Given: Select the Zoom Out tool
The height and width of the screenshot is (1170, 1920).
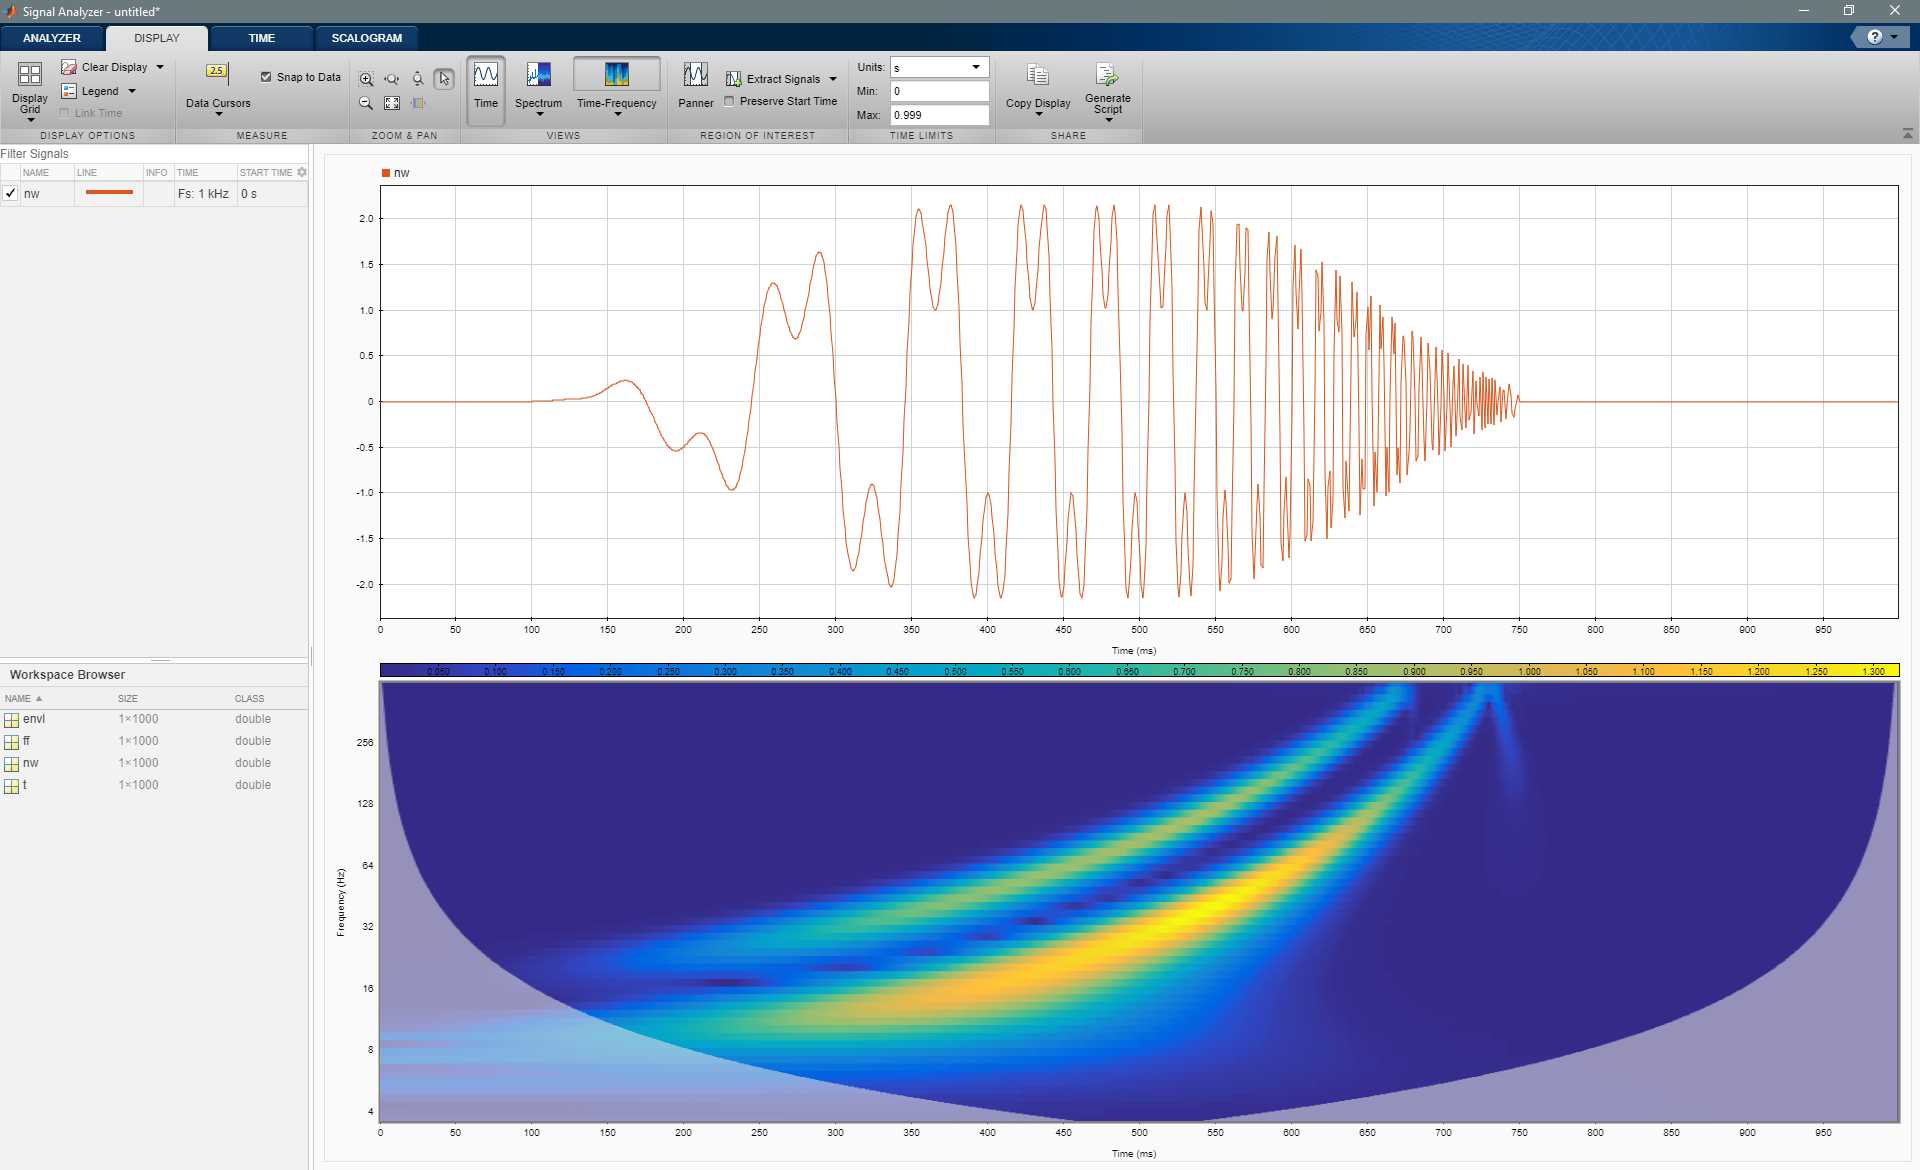Looking at the screenshot, I should [x=366, y=103].
